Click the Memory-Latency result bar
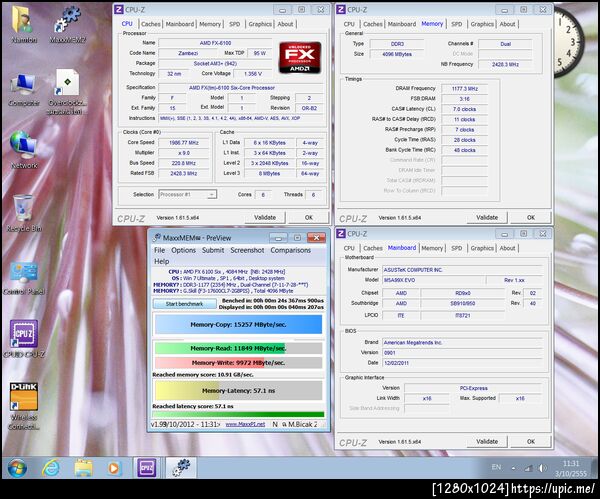The height and width of the screenshot is (499, 600). (x=238, y=391)
